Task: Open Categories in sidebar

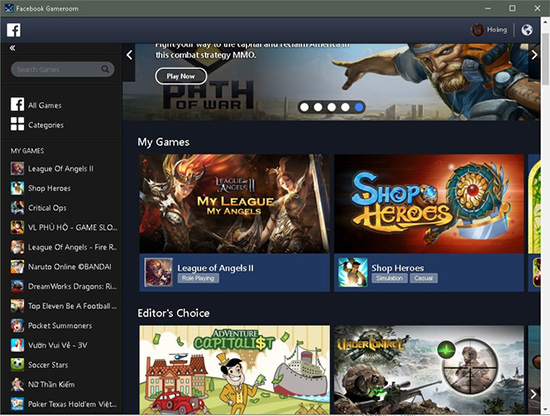Action: 37,125
